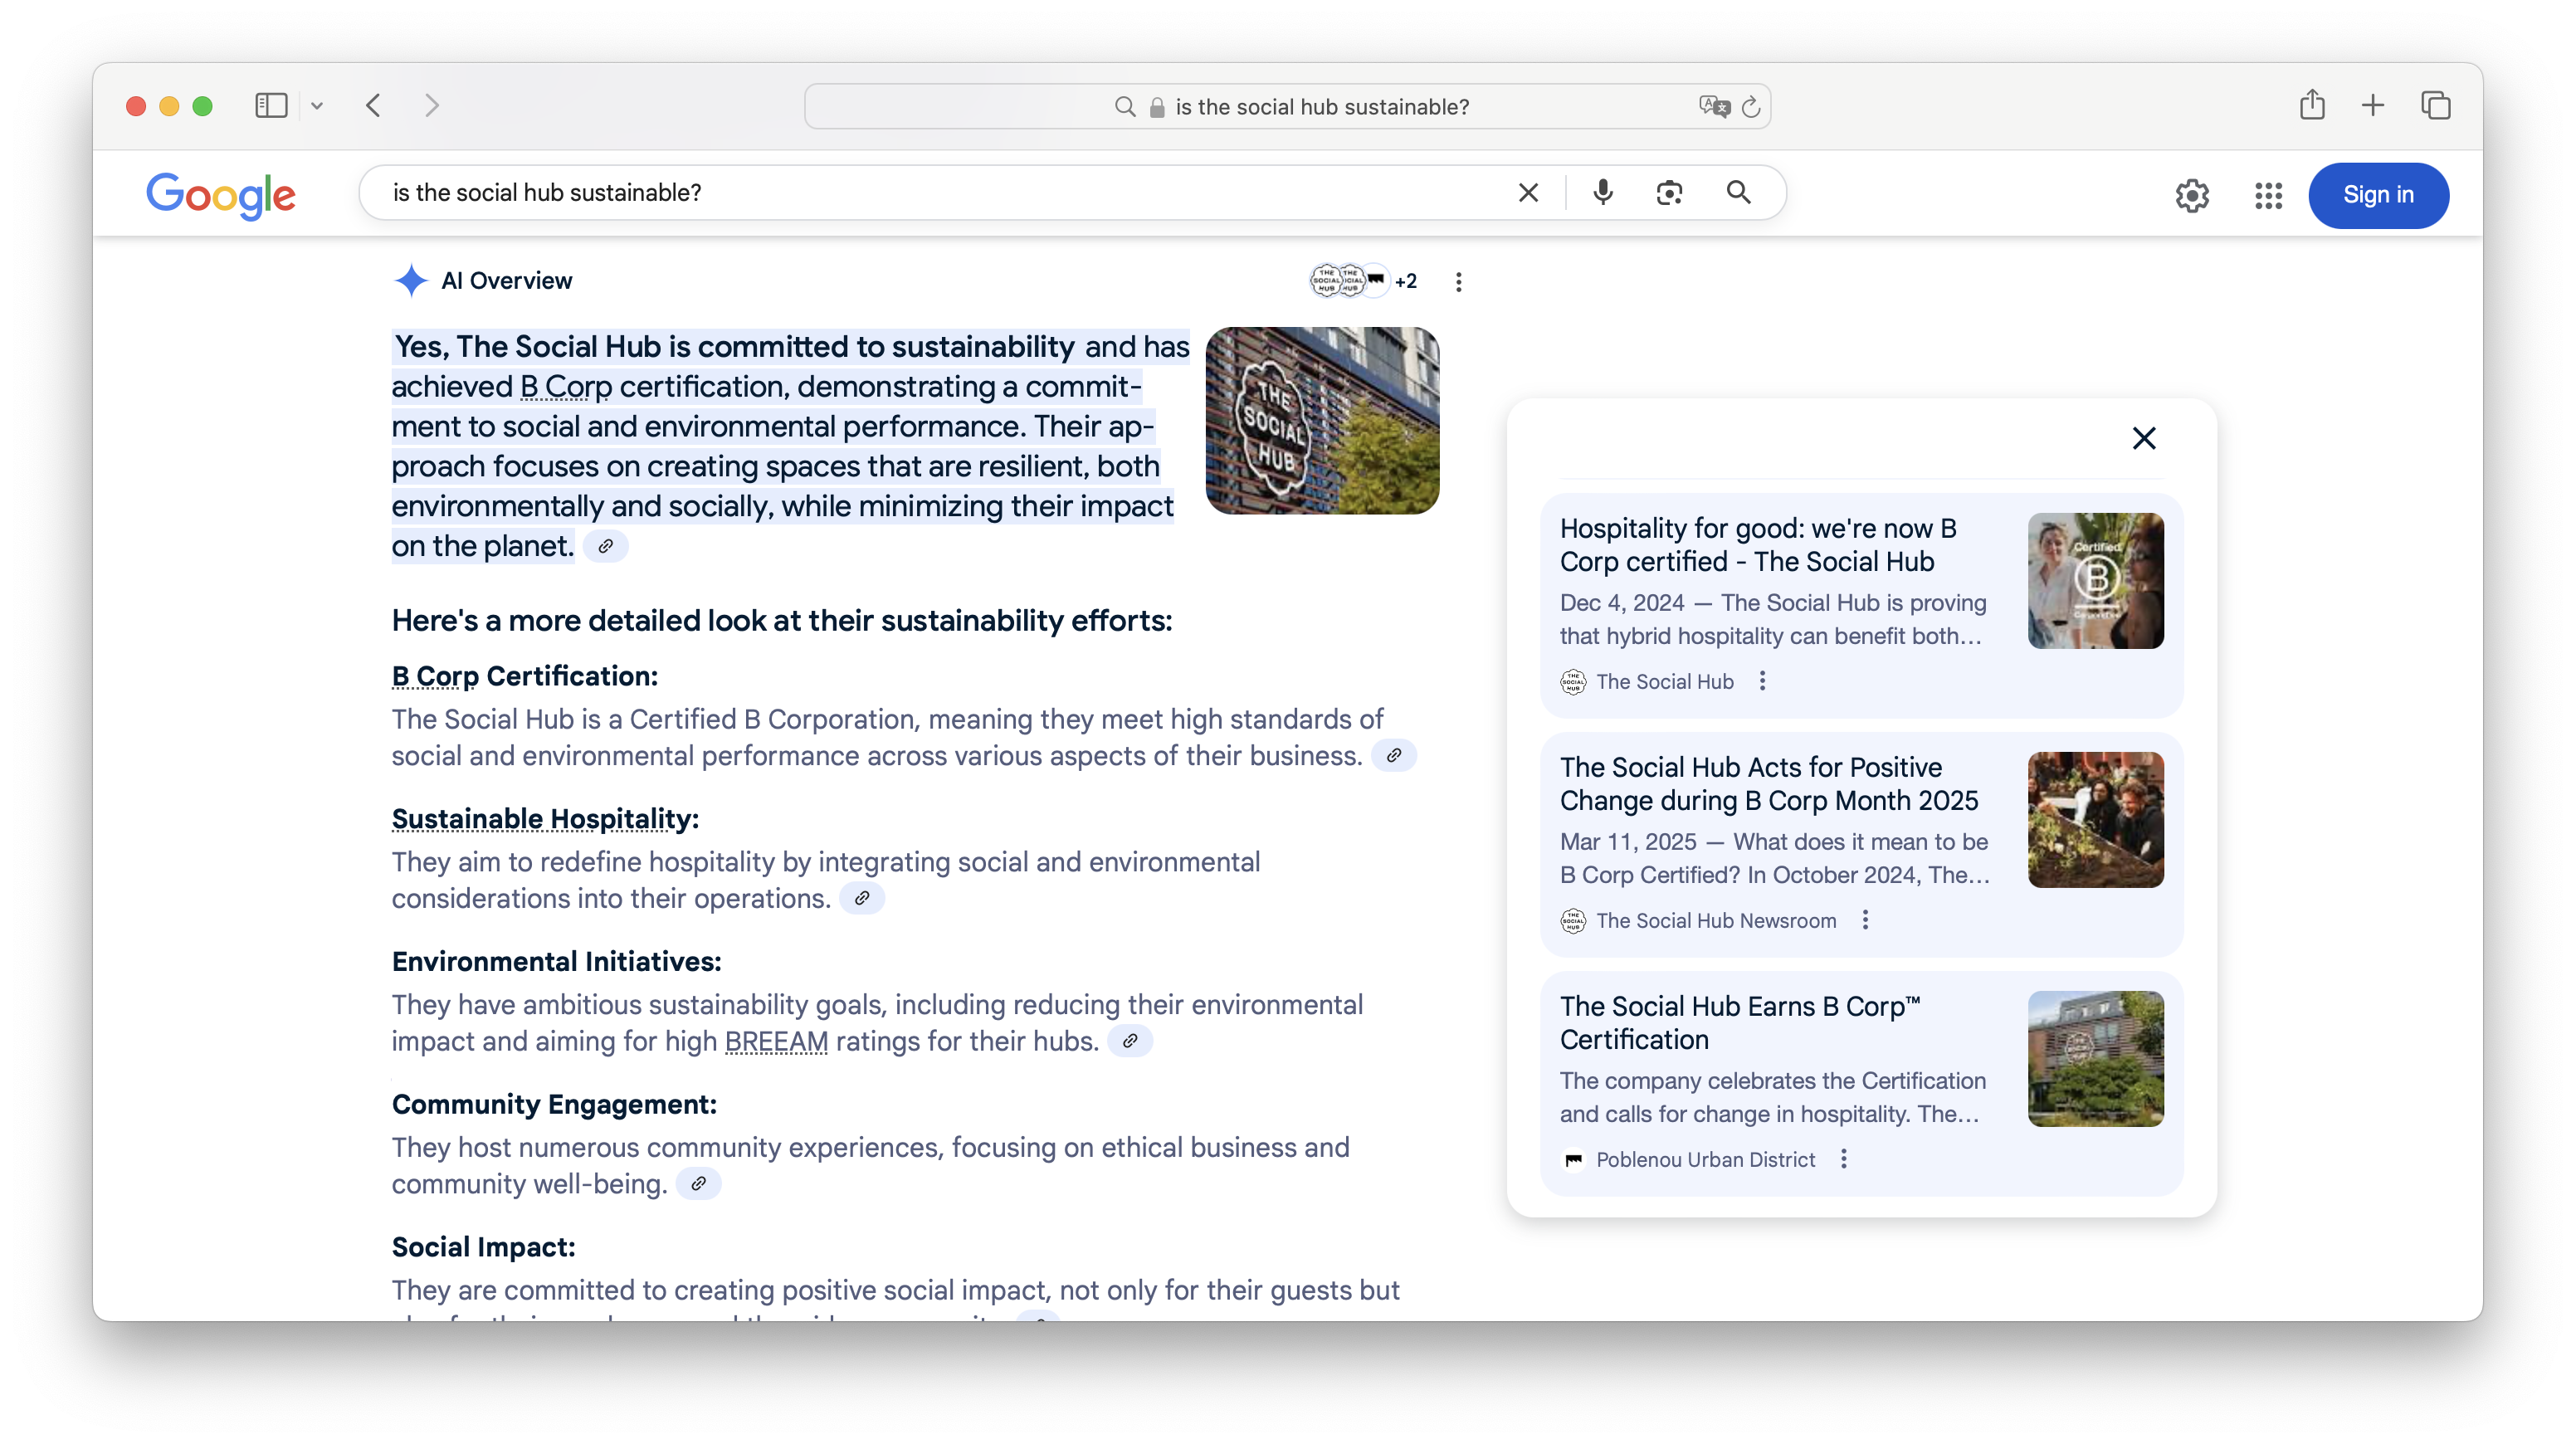This screenshot has height=1444, width=2576.
Task: Open the Safari share menu
Action: tap(2312, 105)
